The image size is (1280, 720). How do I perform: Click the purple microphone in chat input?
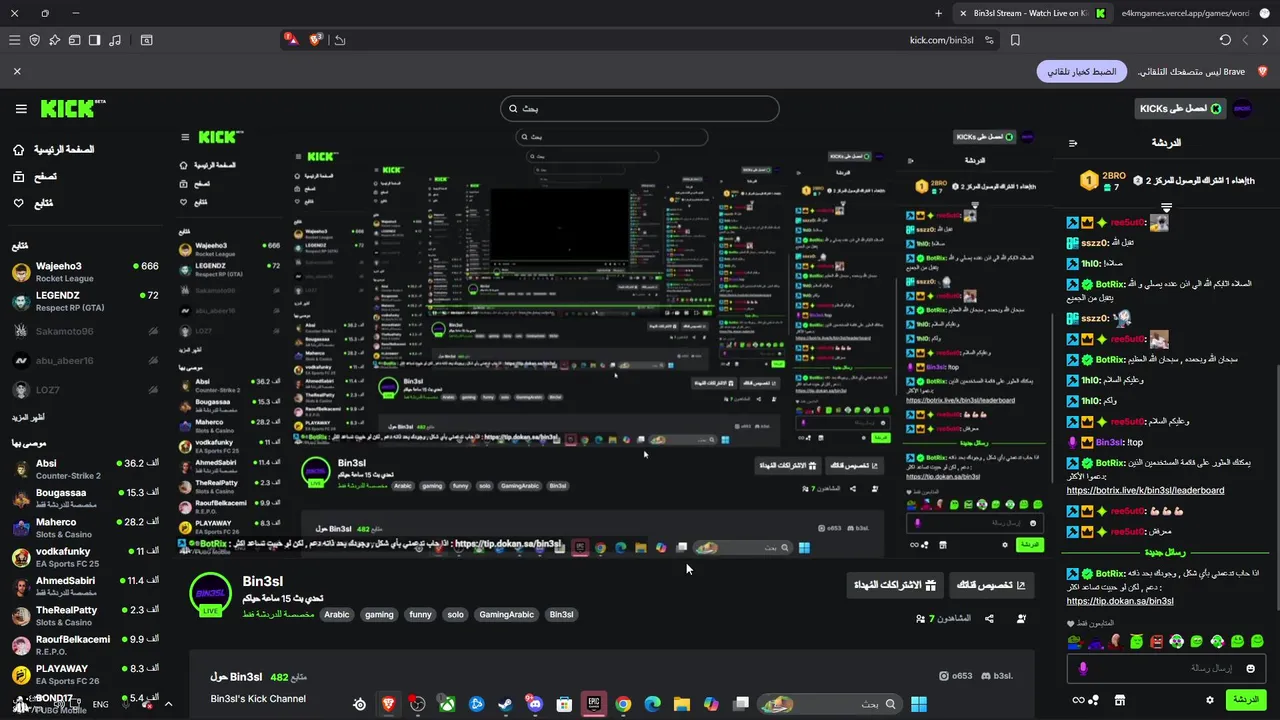(1082, 668)
